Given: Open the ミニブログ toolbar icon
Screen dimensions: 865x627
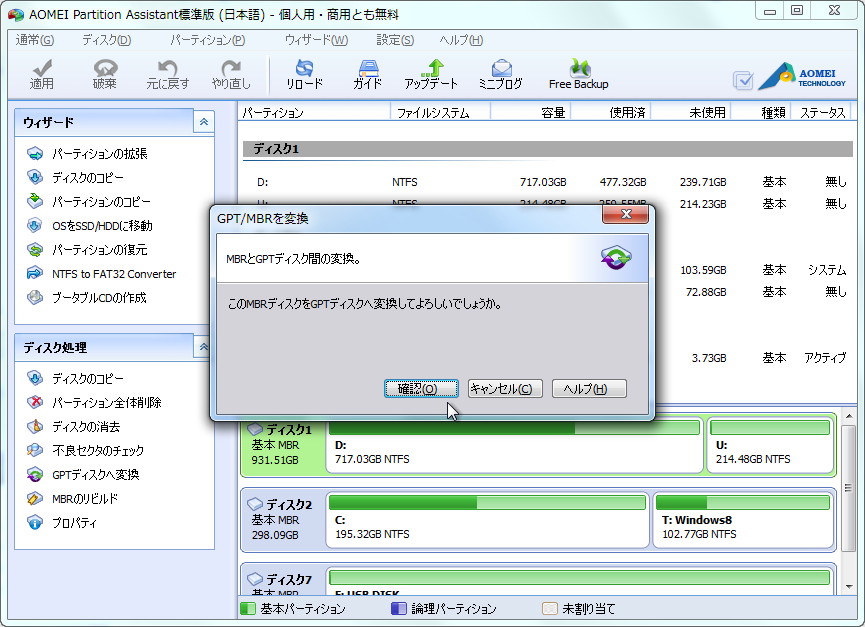Looking at the screenshot, I should point(500,72).
